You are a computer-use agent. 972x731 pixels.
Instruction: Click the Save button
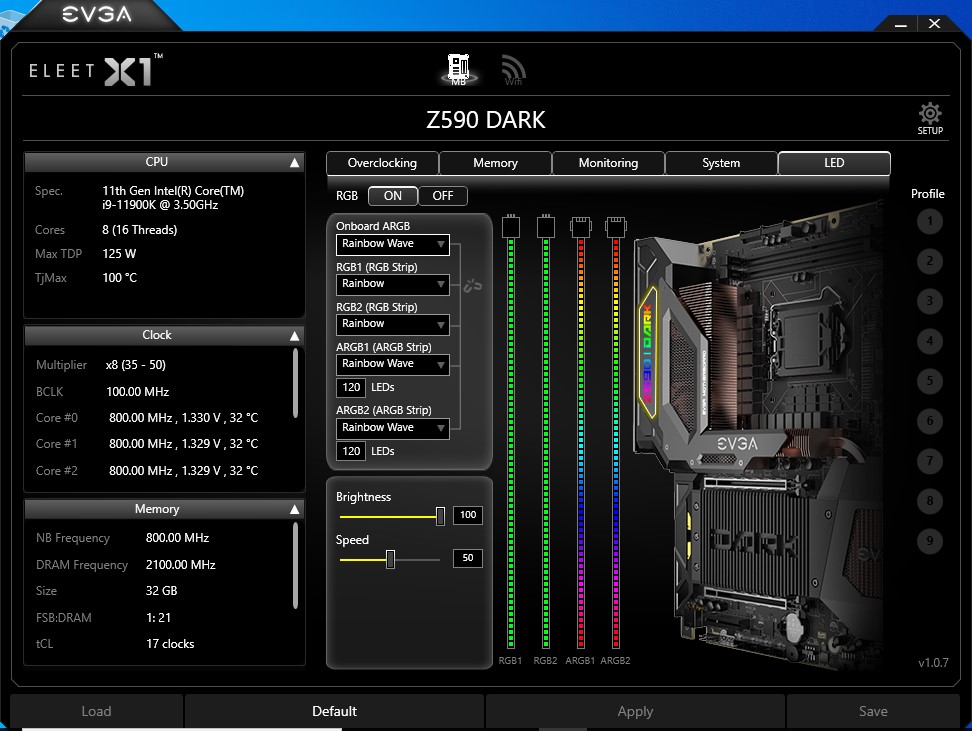click(x=873, y=711)
